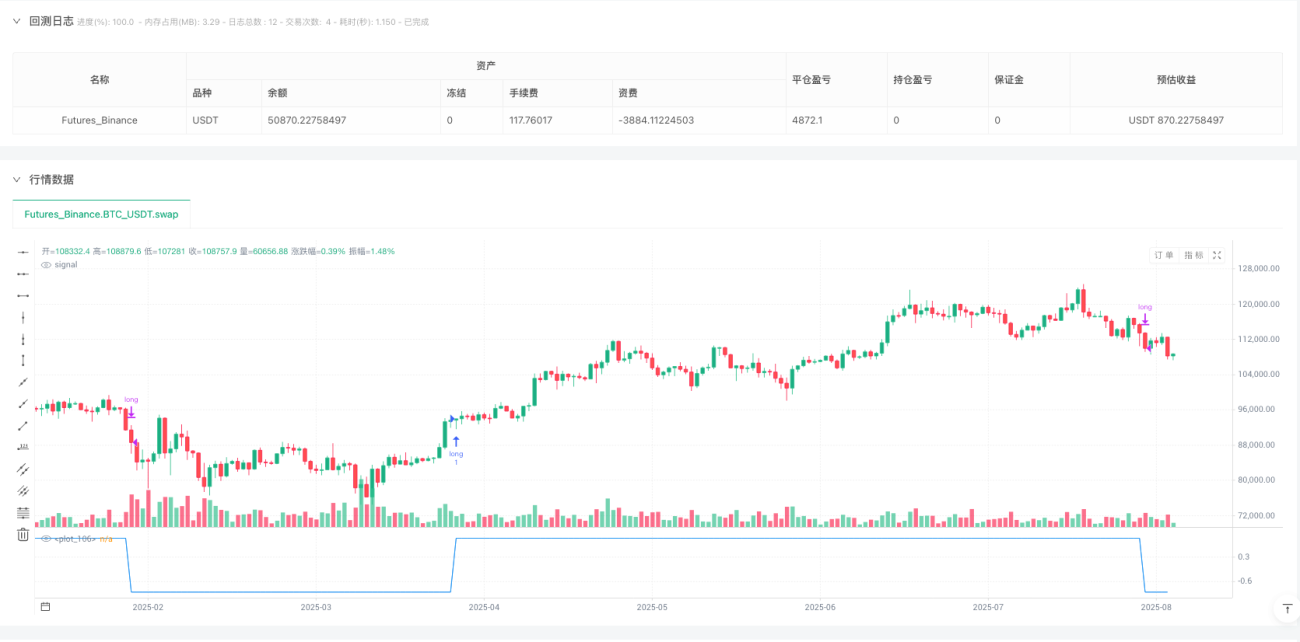The height and width of the screenshot is (642, 1300).
Task: Click the Futures_Binance row name cell
Action: point(99,120)
